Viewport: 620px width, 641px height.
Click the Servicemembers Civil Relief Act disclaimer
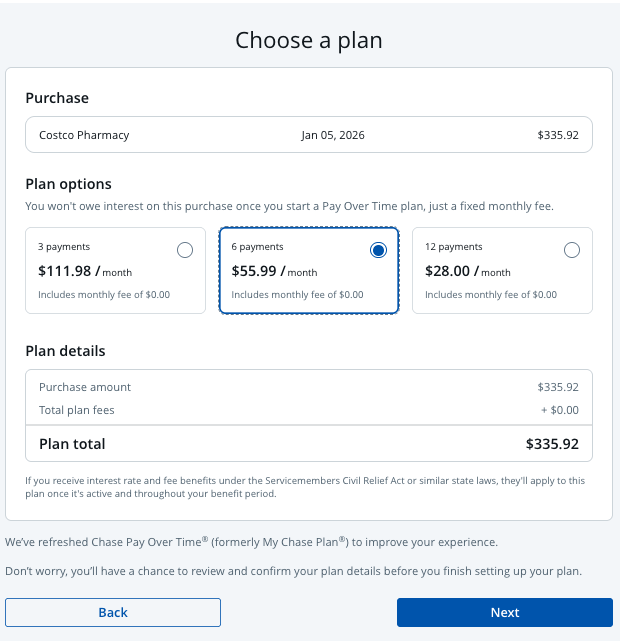[305, 487]
